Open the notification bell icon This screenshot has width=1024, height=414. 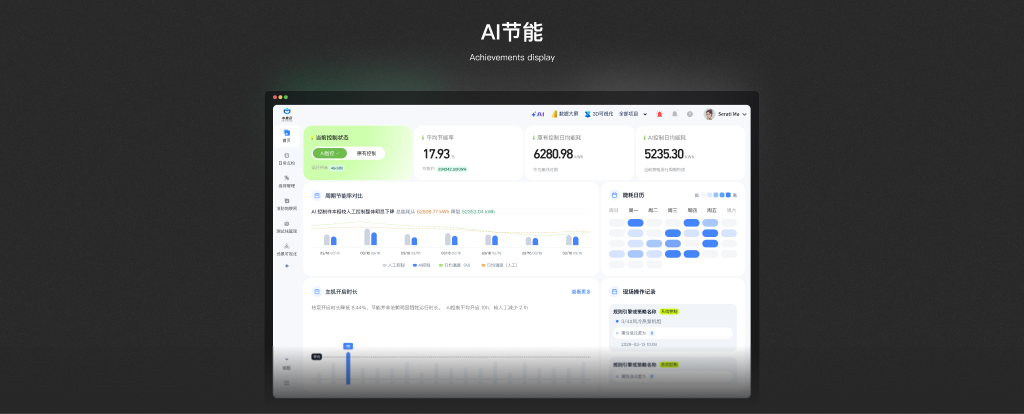coord(675,114)
